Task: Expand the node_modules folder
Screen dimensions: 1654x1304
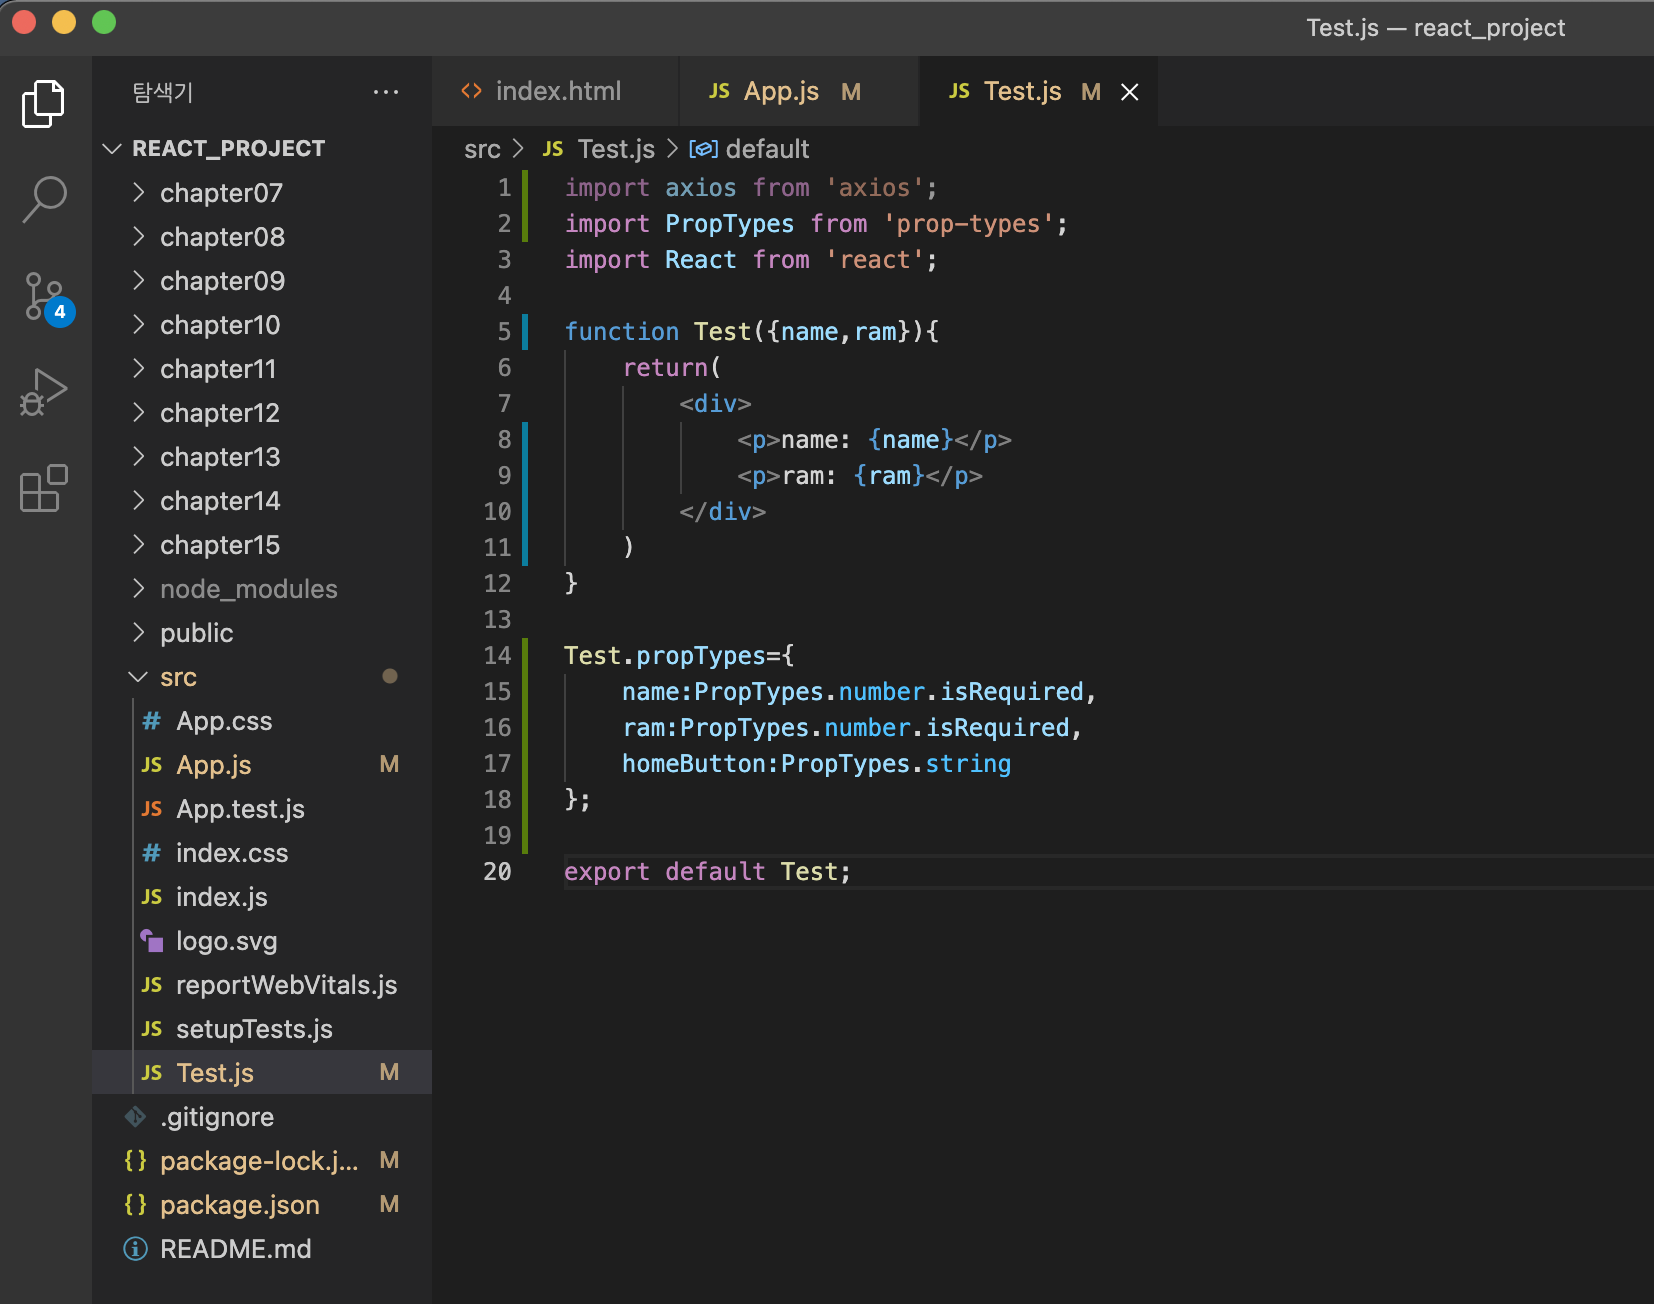Action: [x=248, y=589]
